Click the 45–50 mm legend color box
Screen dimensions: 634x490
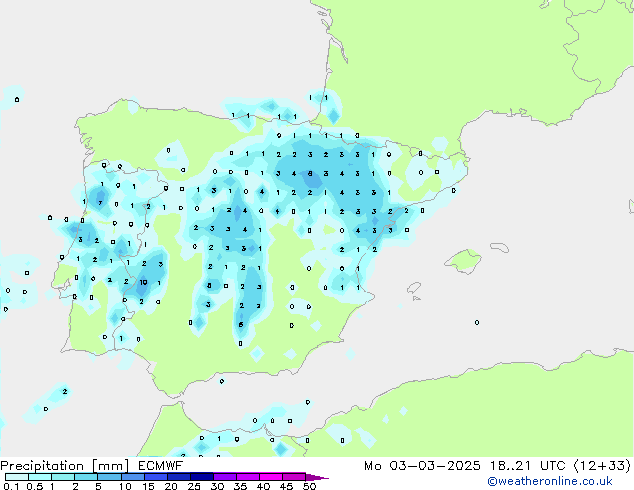click(x=294, y=477)
